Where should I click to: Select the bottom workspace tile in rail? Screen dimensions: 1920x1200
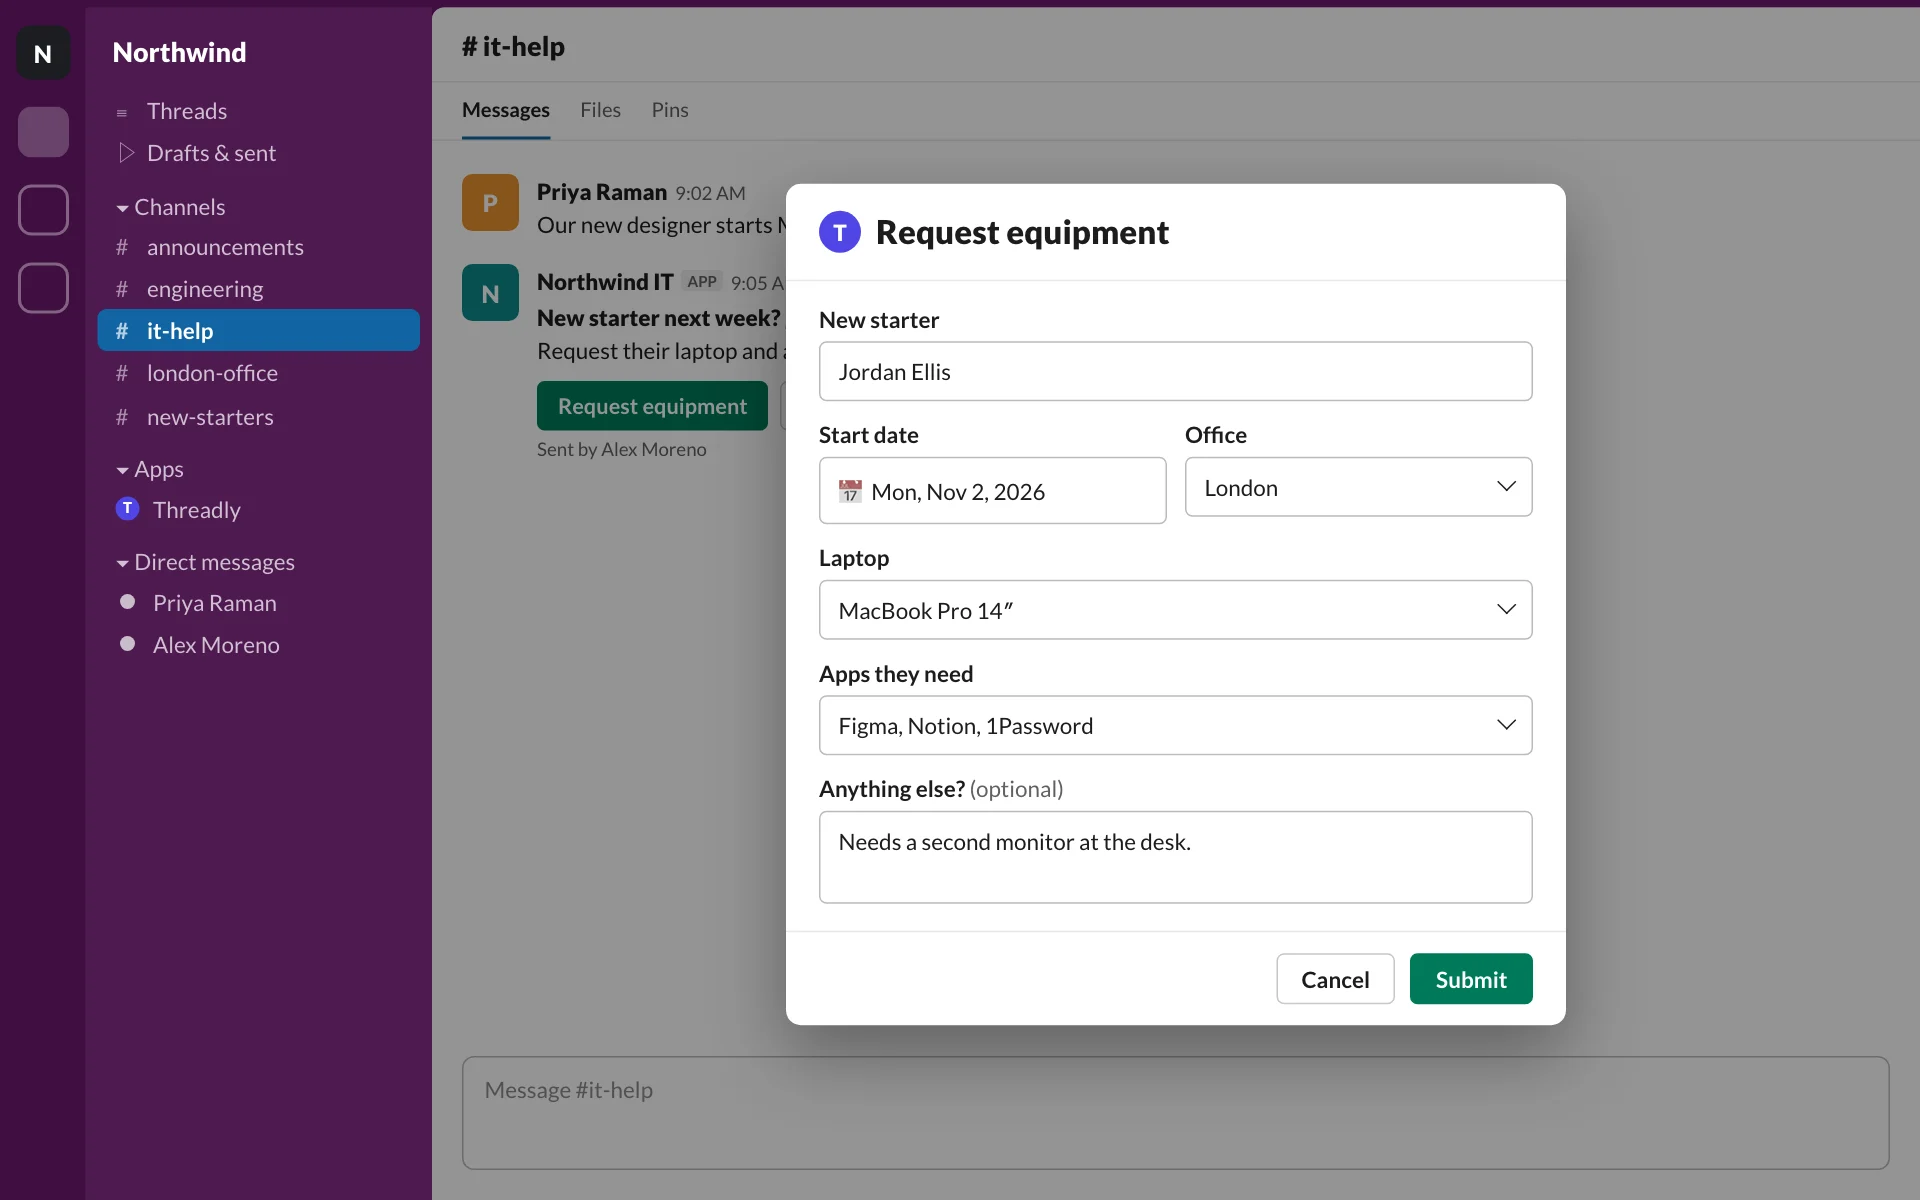pos(43,288)
